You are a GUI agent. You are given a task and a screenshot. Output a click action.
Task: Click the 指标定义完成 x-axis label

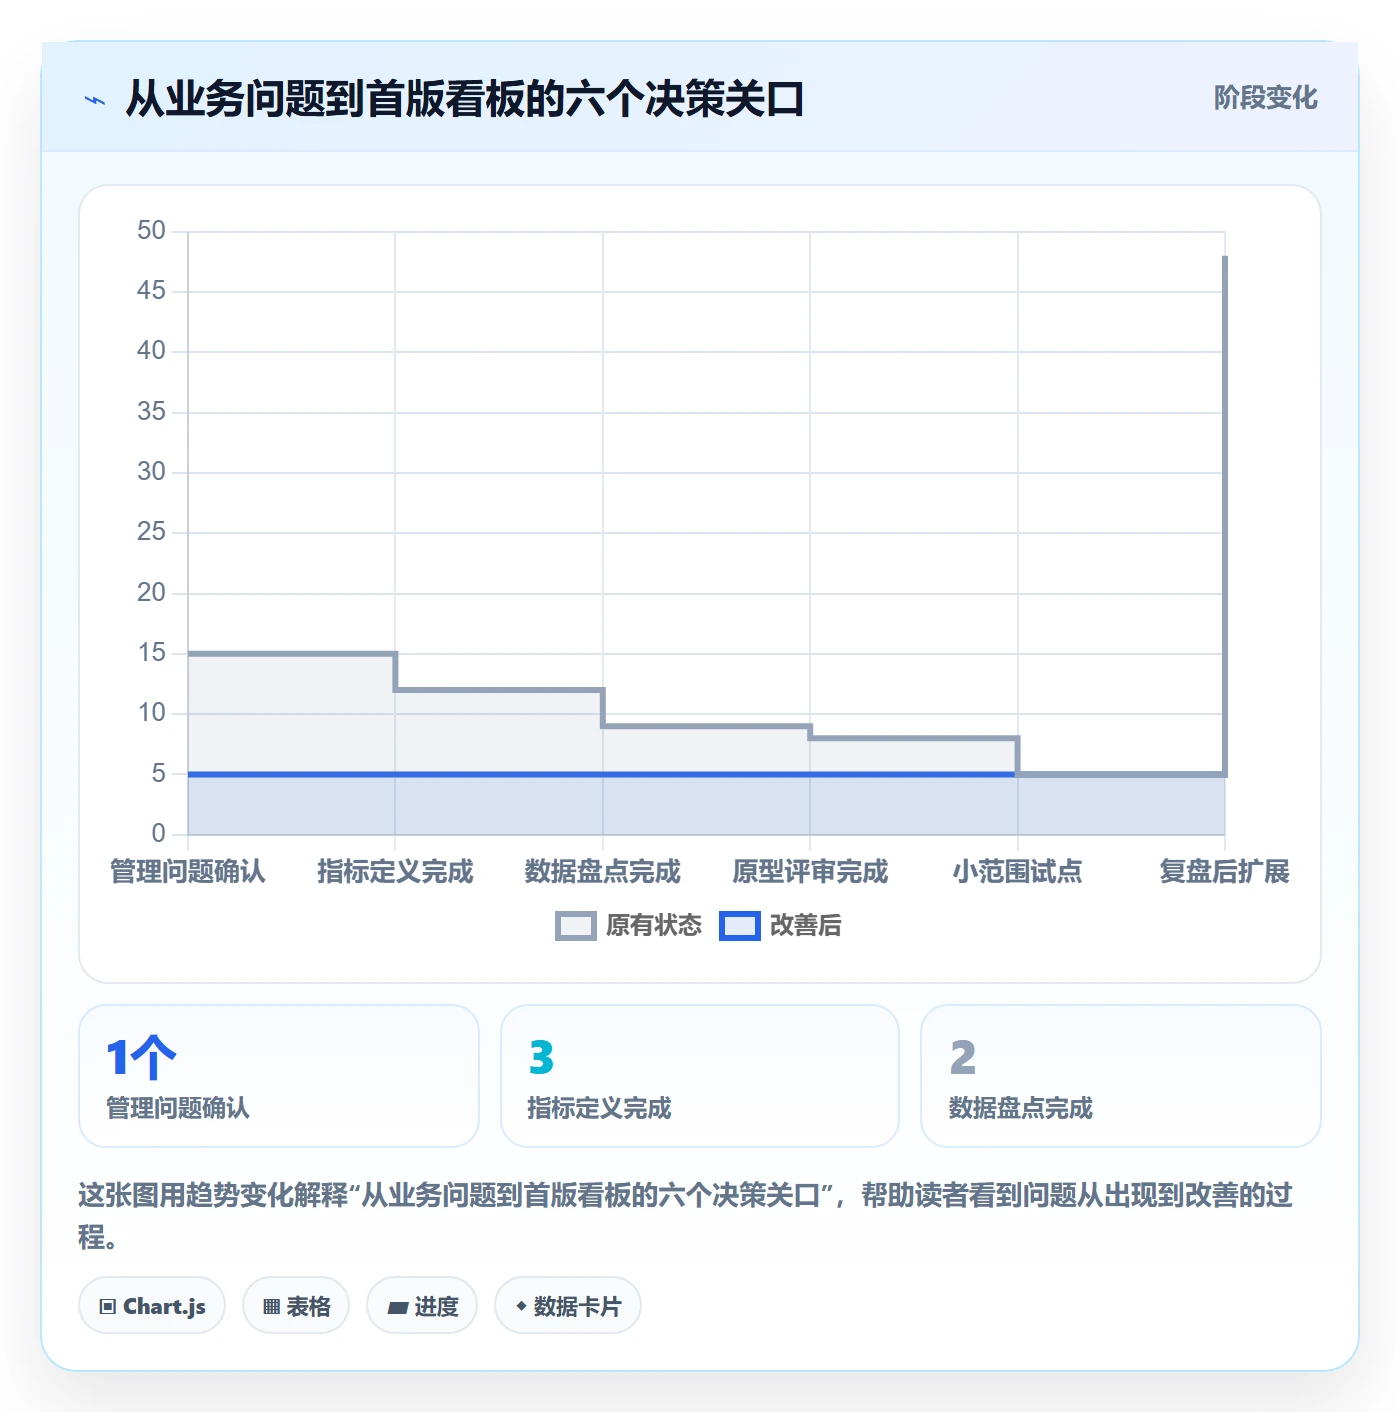coord(395,871)
